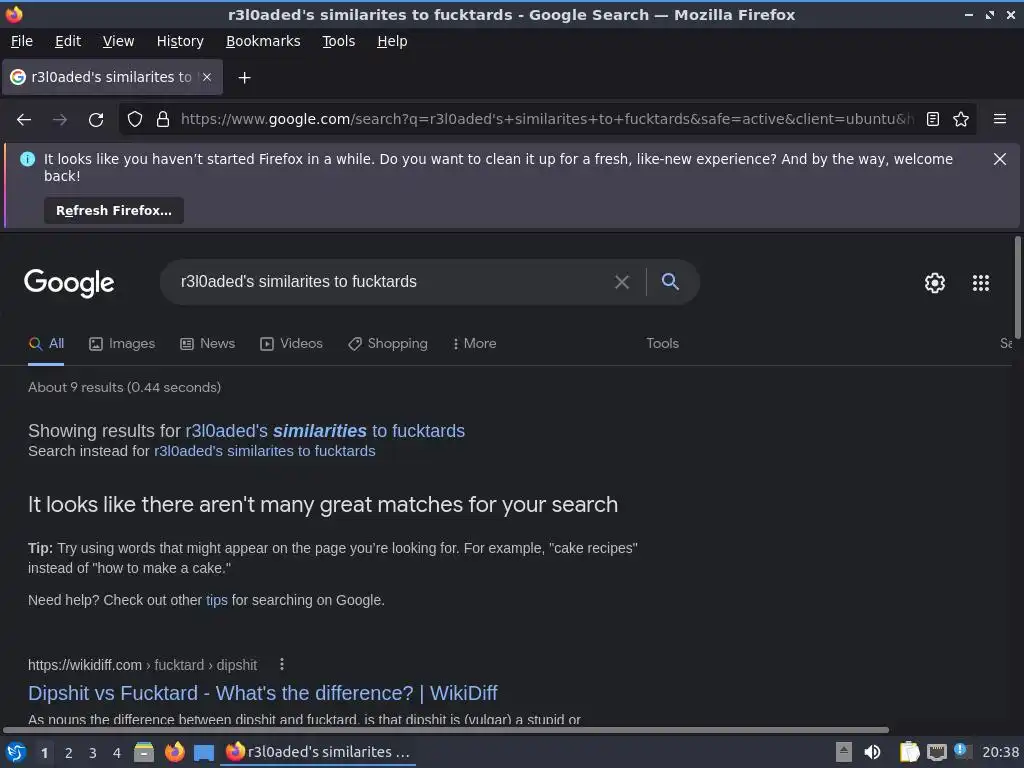This screenshot has width=1024, height=768.
Task: Open the Google apps grid
Action: 981,283
